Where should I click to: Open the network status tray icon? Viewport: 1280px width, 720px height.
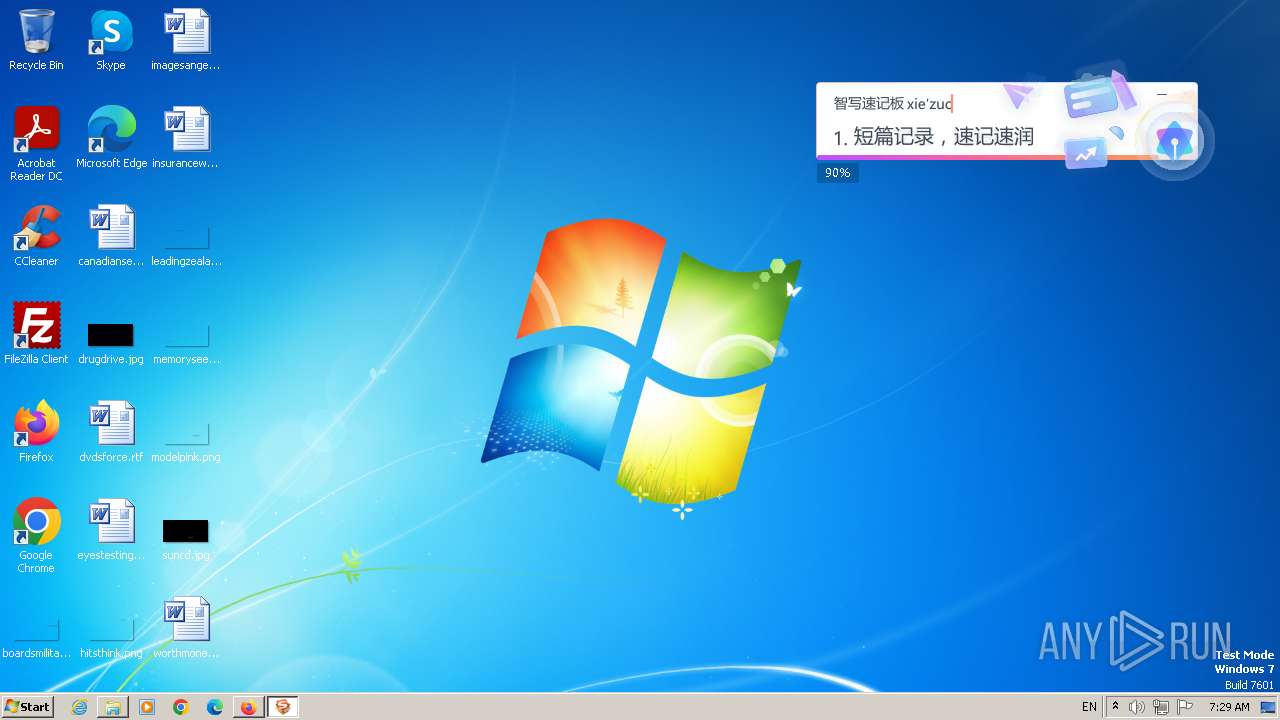click(x=1161, y=707)
